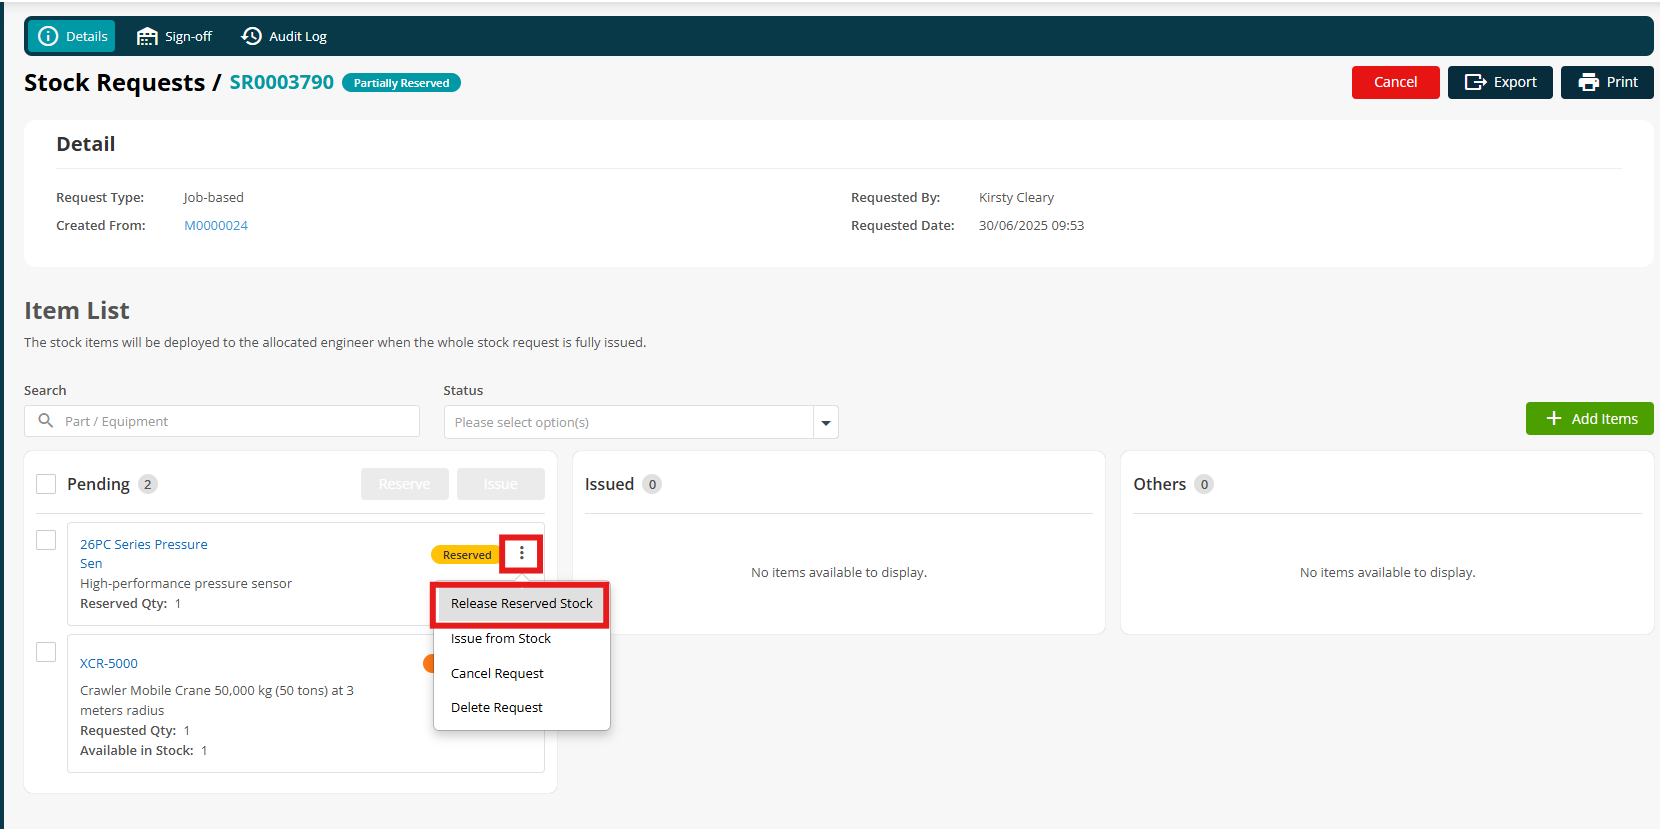Click the green Add Items button

(x=1590, y=418)
